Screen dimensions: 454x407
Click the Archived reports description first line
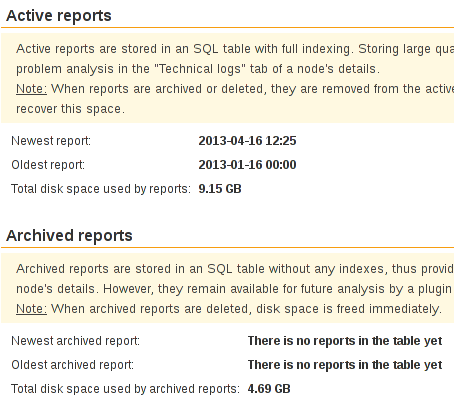pyautogui.click(x=235, y=269)
